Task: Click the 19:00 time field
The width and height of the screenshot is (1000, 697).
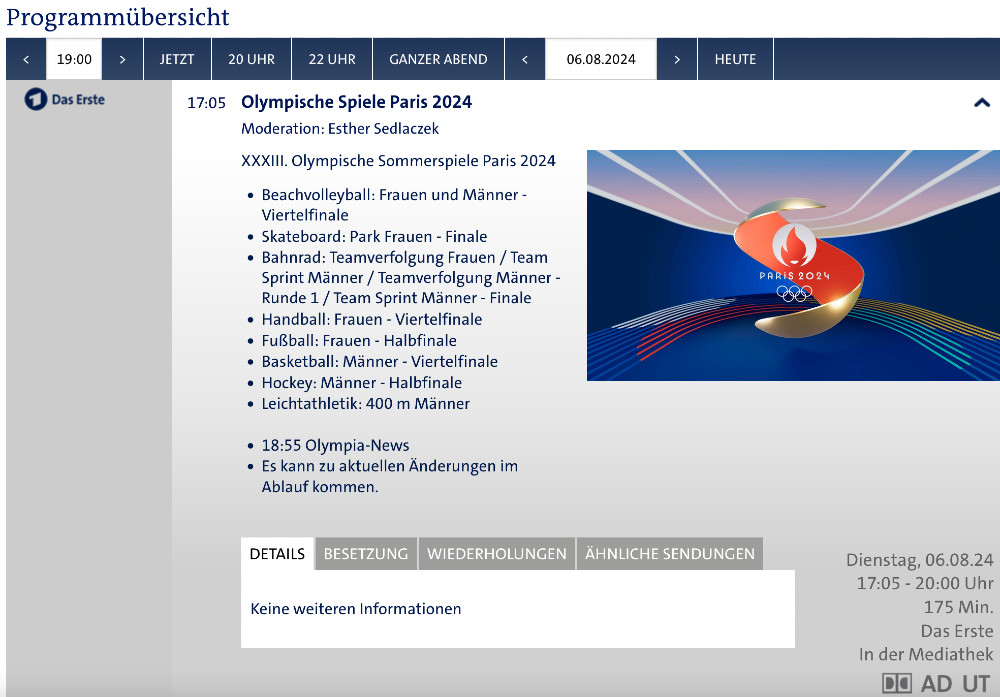Action: pos(74,59)
